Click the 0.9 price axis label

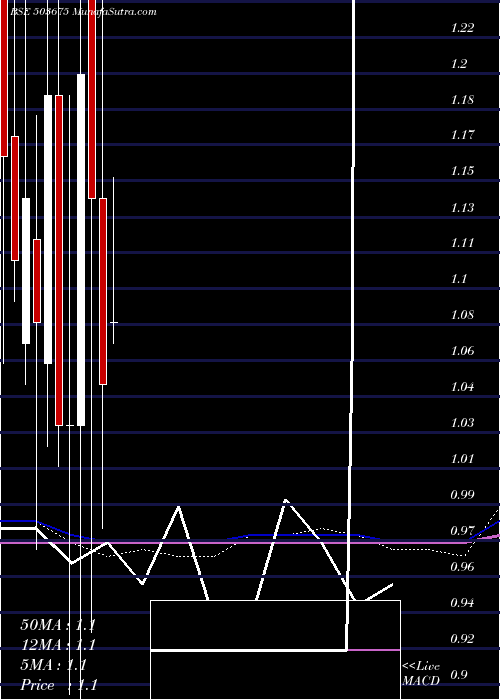pyautogui.click(x=459, y=675)
